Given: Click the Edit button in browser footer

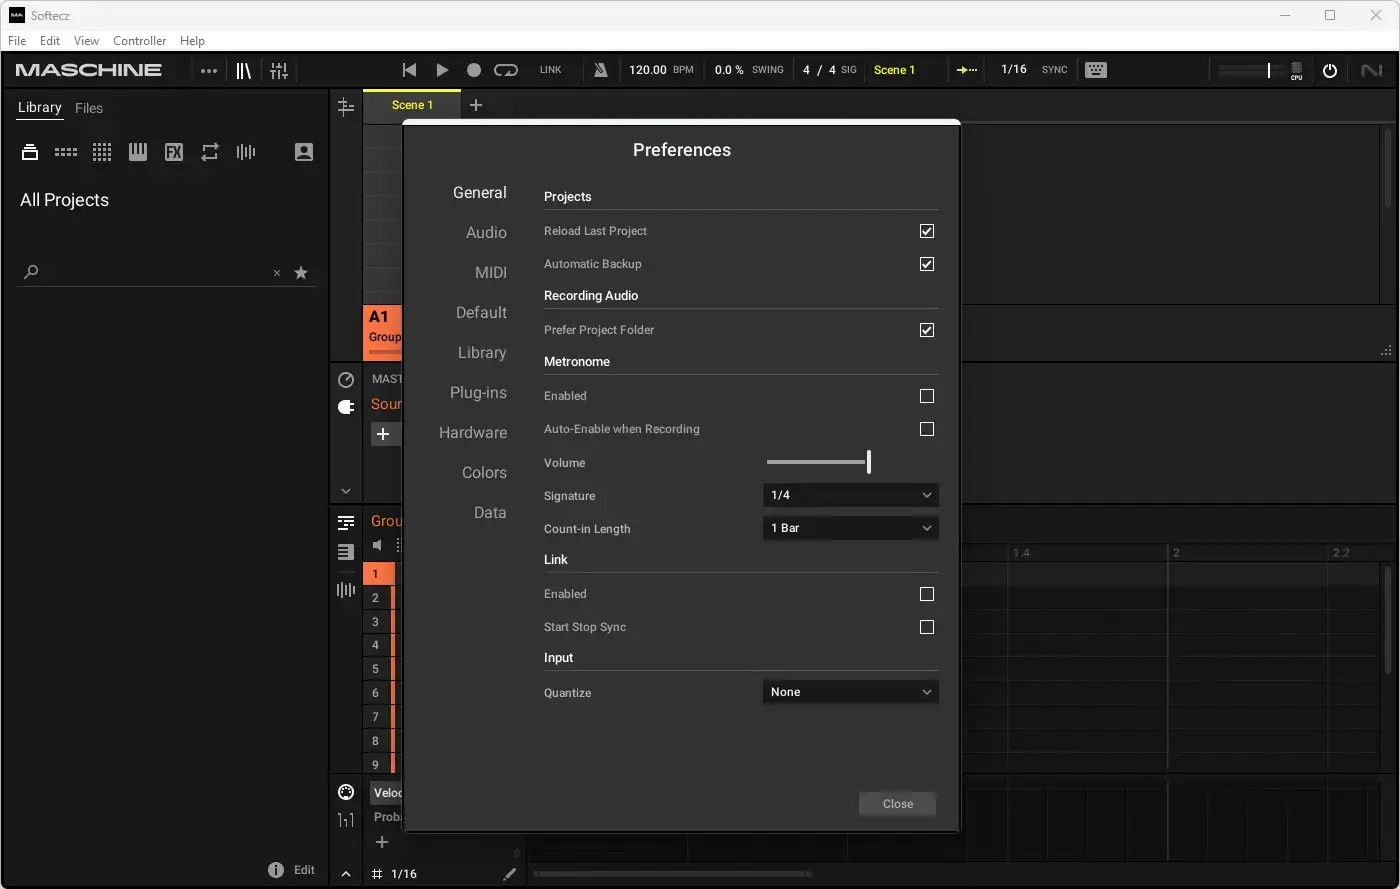Looking at the screenshot, I should tap(304, 870).
